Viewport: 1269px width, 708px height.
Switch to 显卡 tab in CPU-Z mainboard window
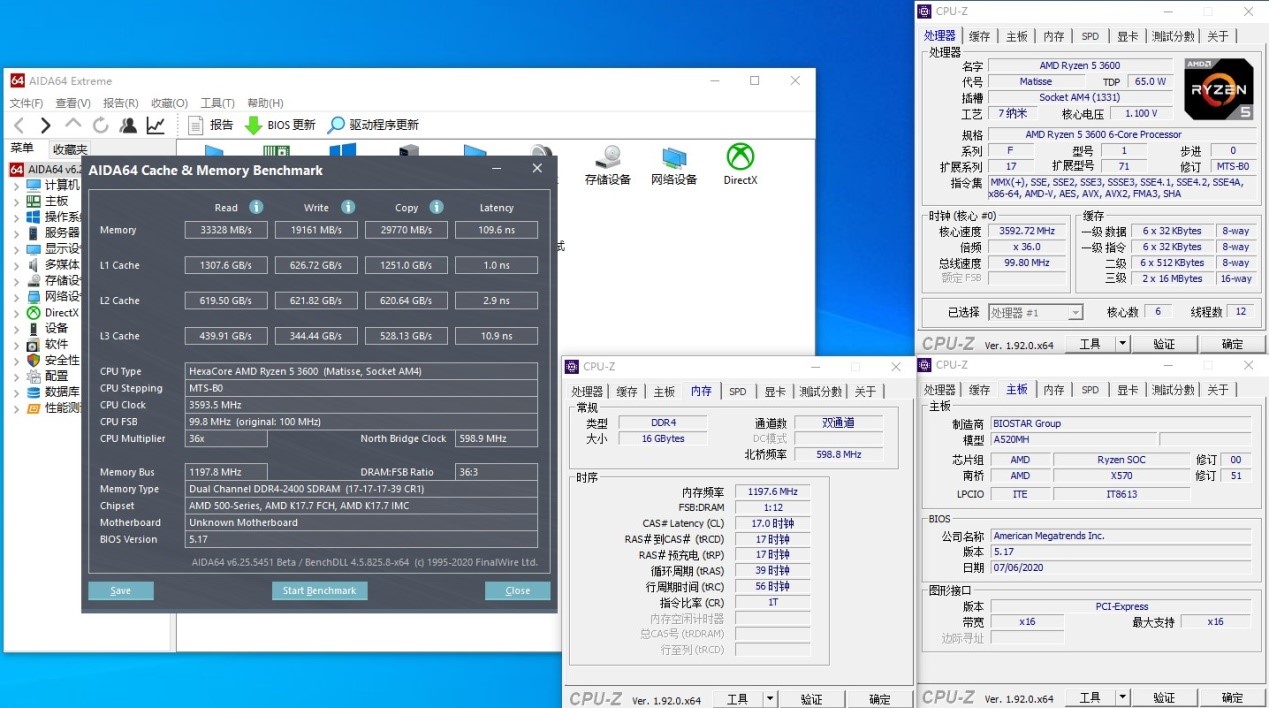1127,390
